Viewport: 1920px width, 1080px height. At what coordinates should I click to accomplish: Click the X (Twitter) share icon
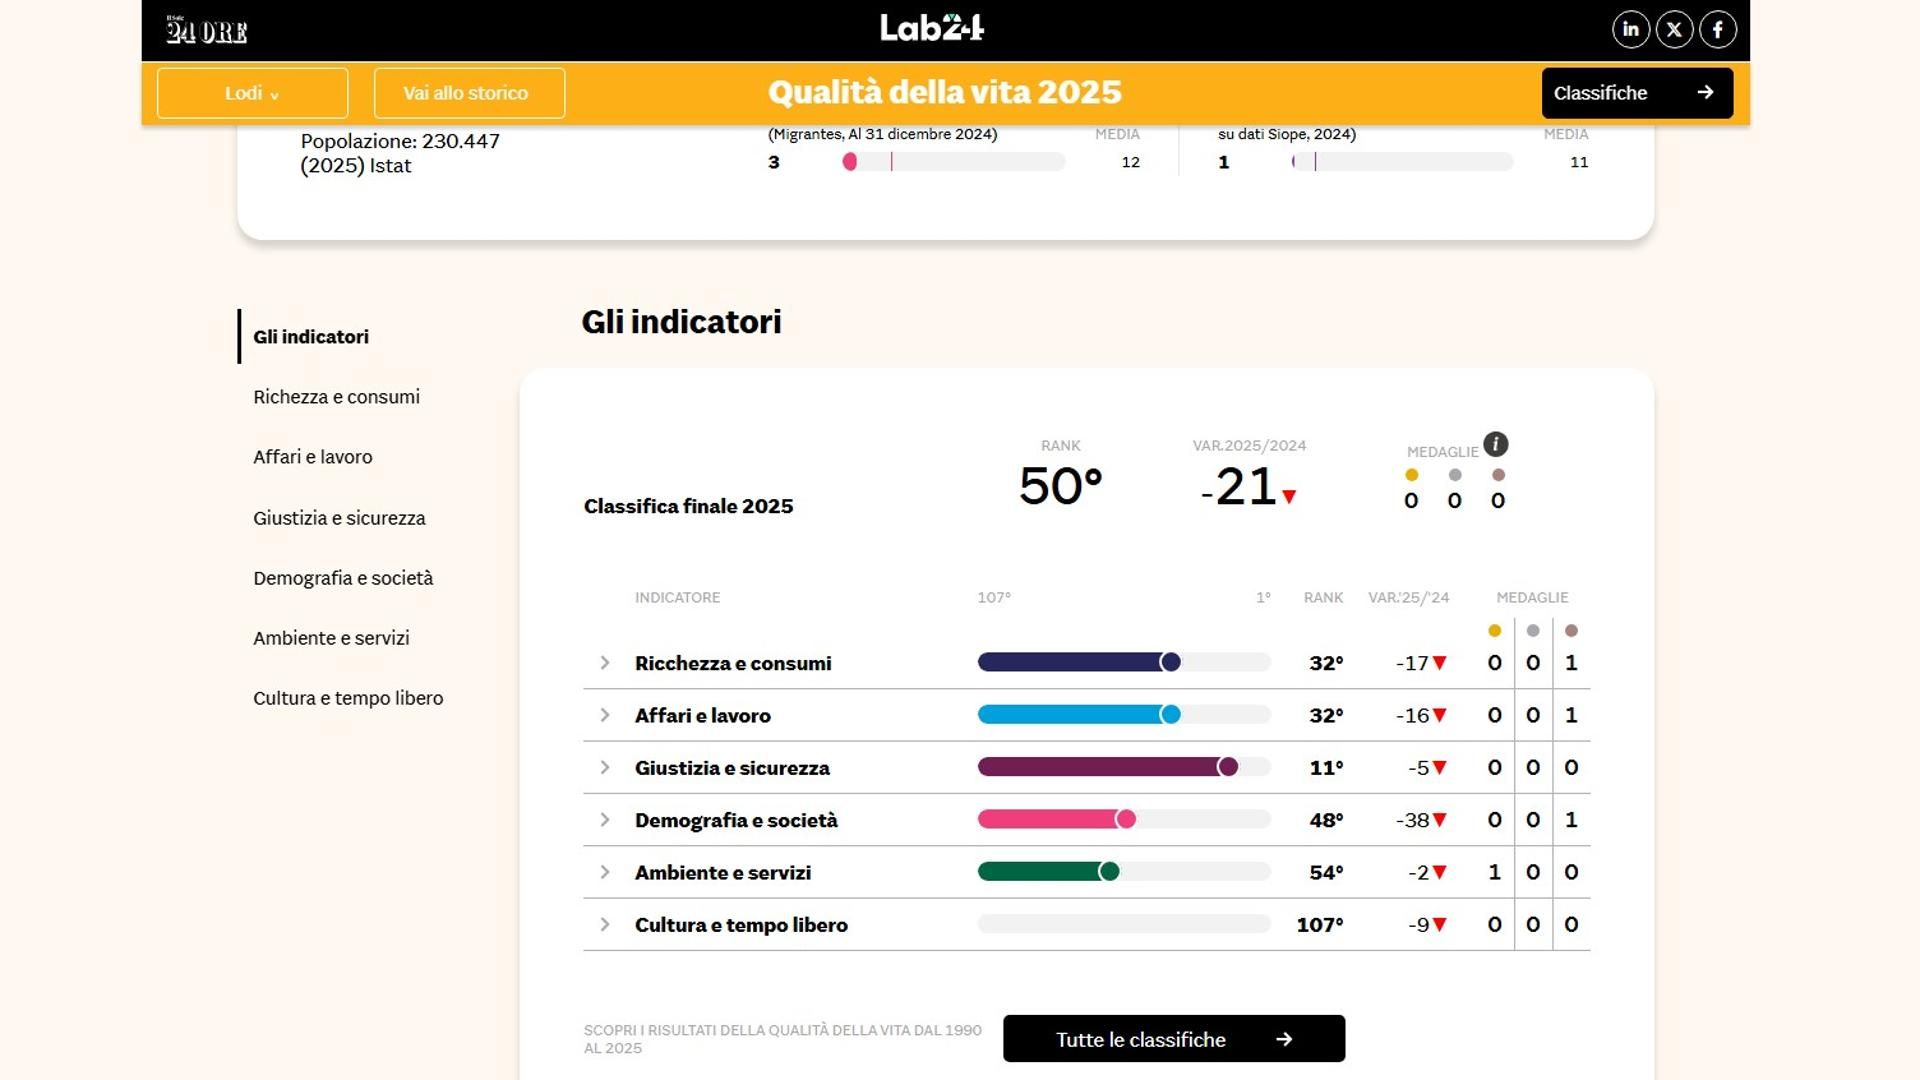1674,30
